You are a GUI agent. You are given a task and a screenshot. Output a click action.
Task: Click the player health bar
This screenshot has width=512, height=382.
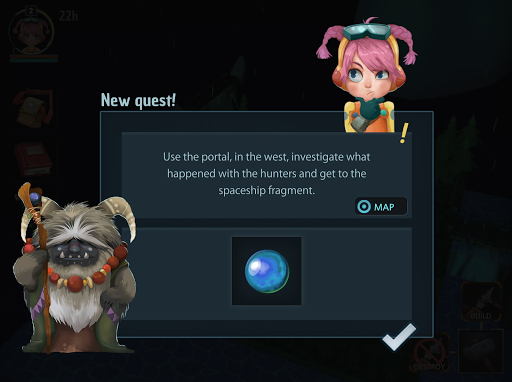(34, 59)
